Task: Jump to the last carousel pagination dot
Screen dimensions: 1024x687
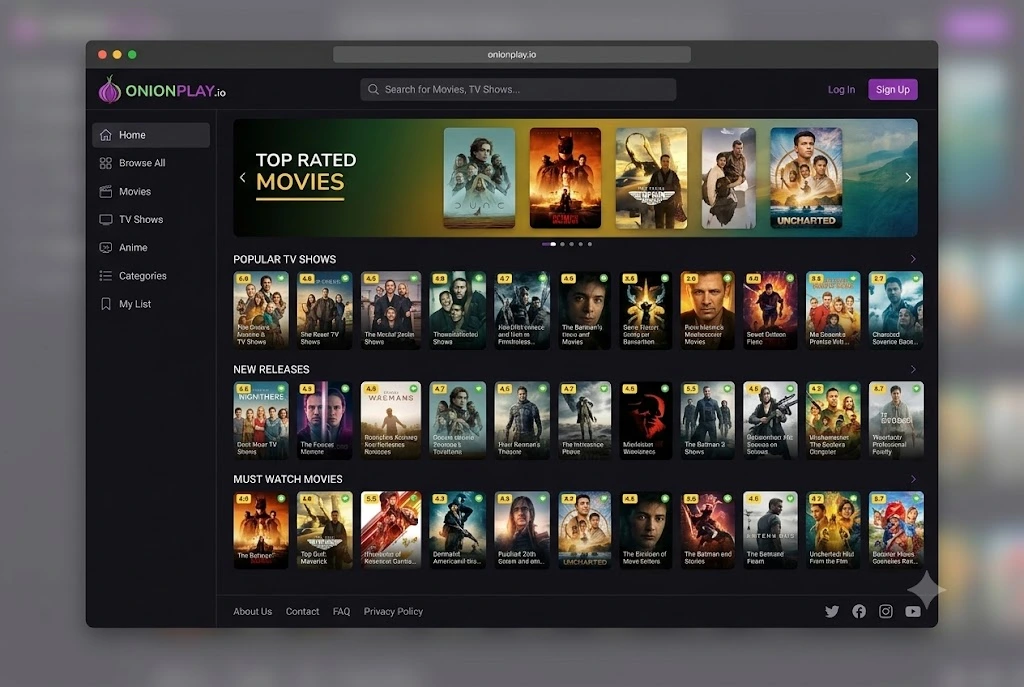Action: point(590,244)
